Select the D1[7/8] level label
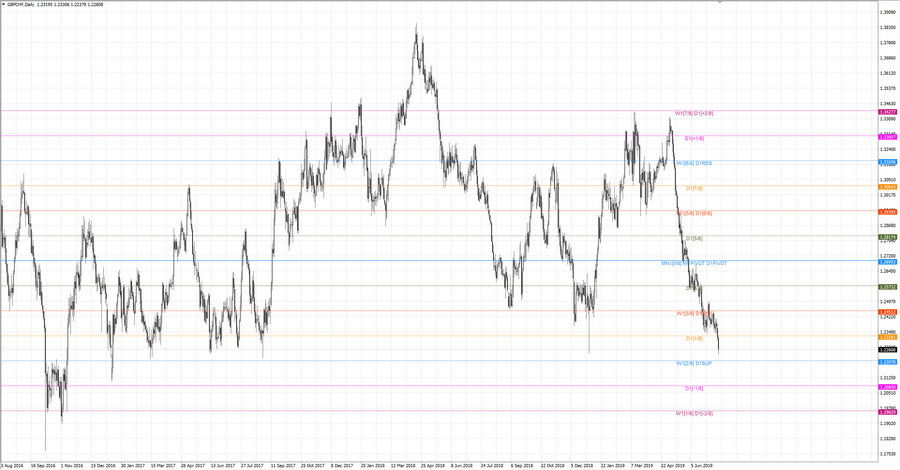Image resolution: width=900 pixels, height=470 pixels. point(694,188)
